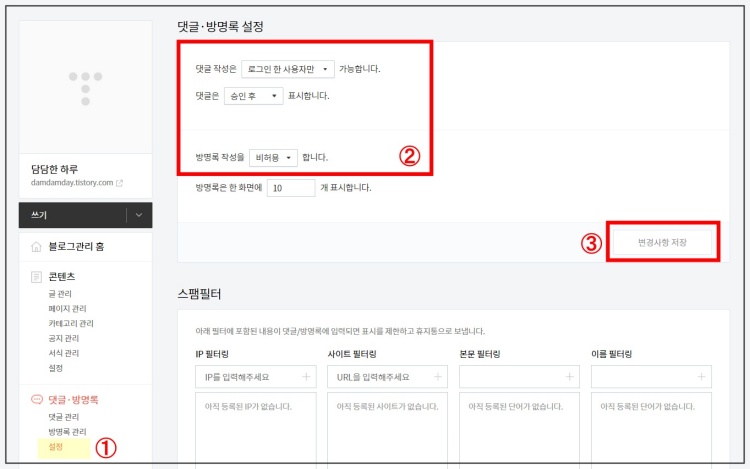Click the 댓글·방명록 speech bubble icon
Screen dimensions: 750x469
(36, 400)
